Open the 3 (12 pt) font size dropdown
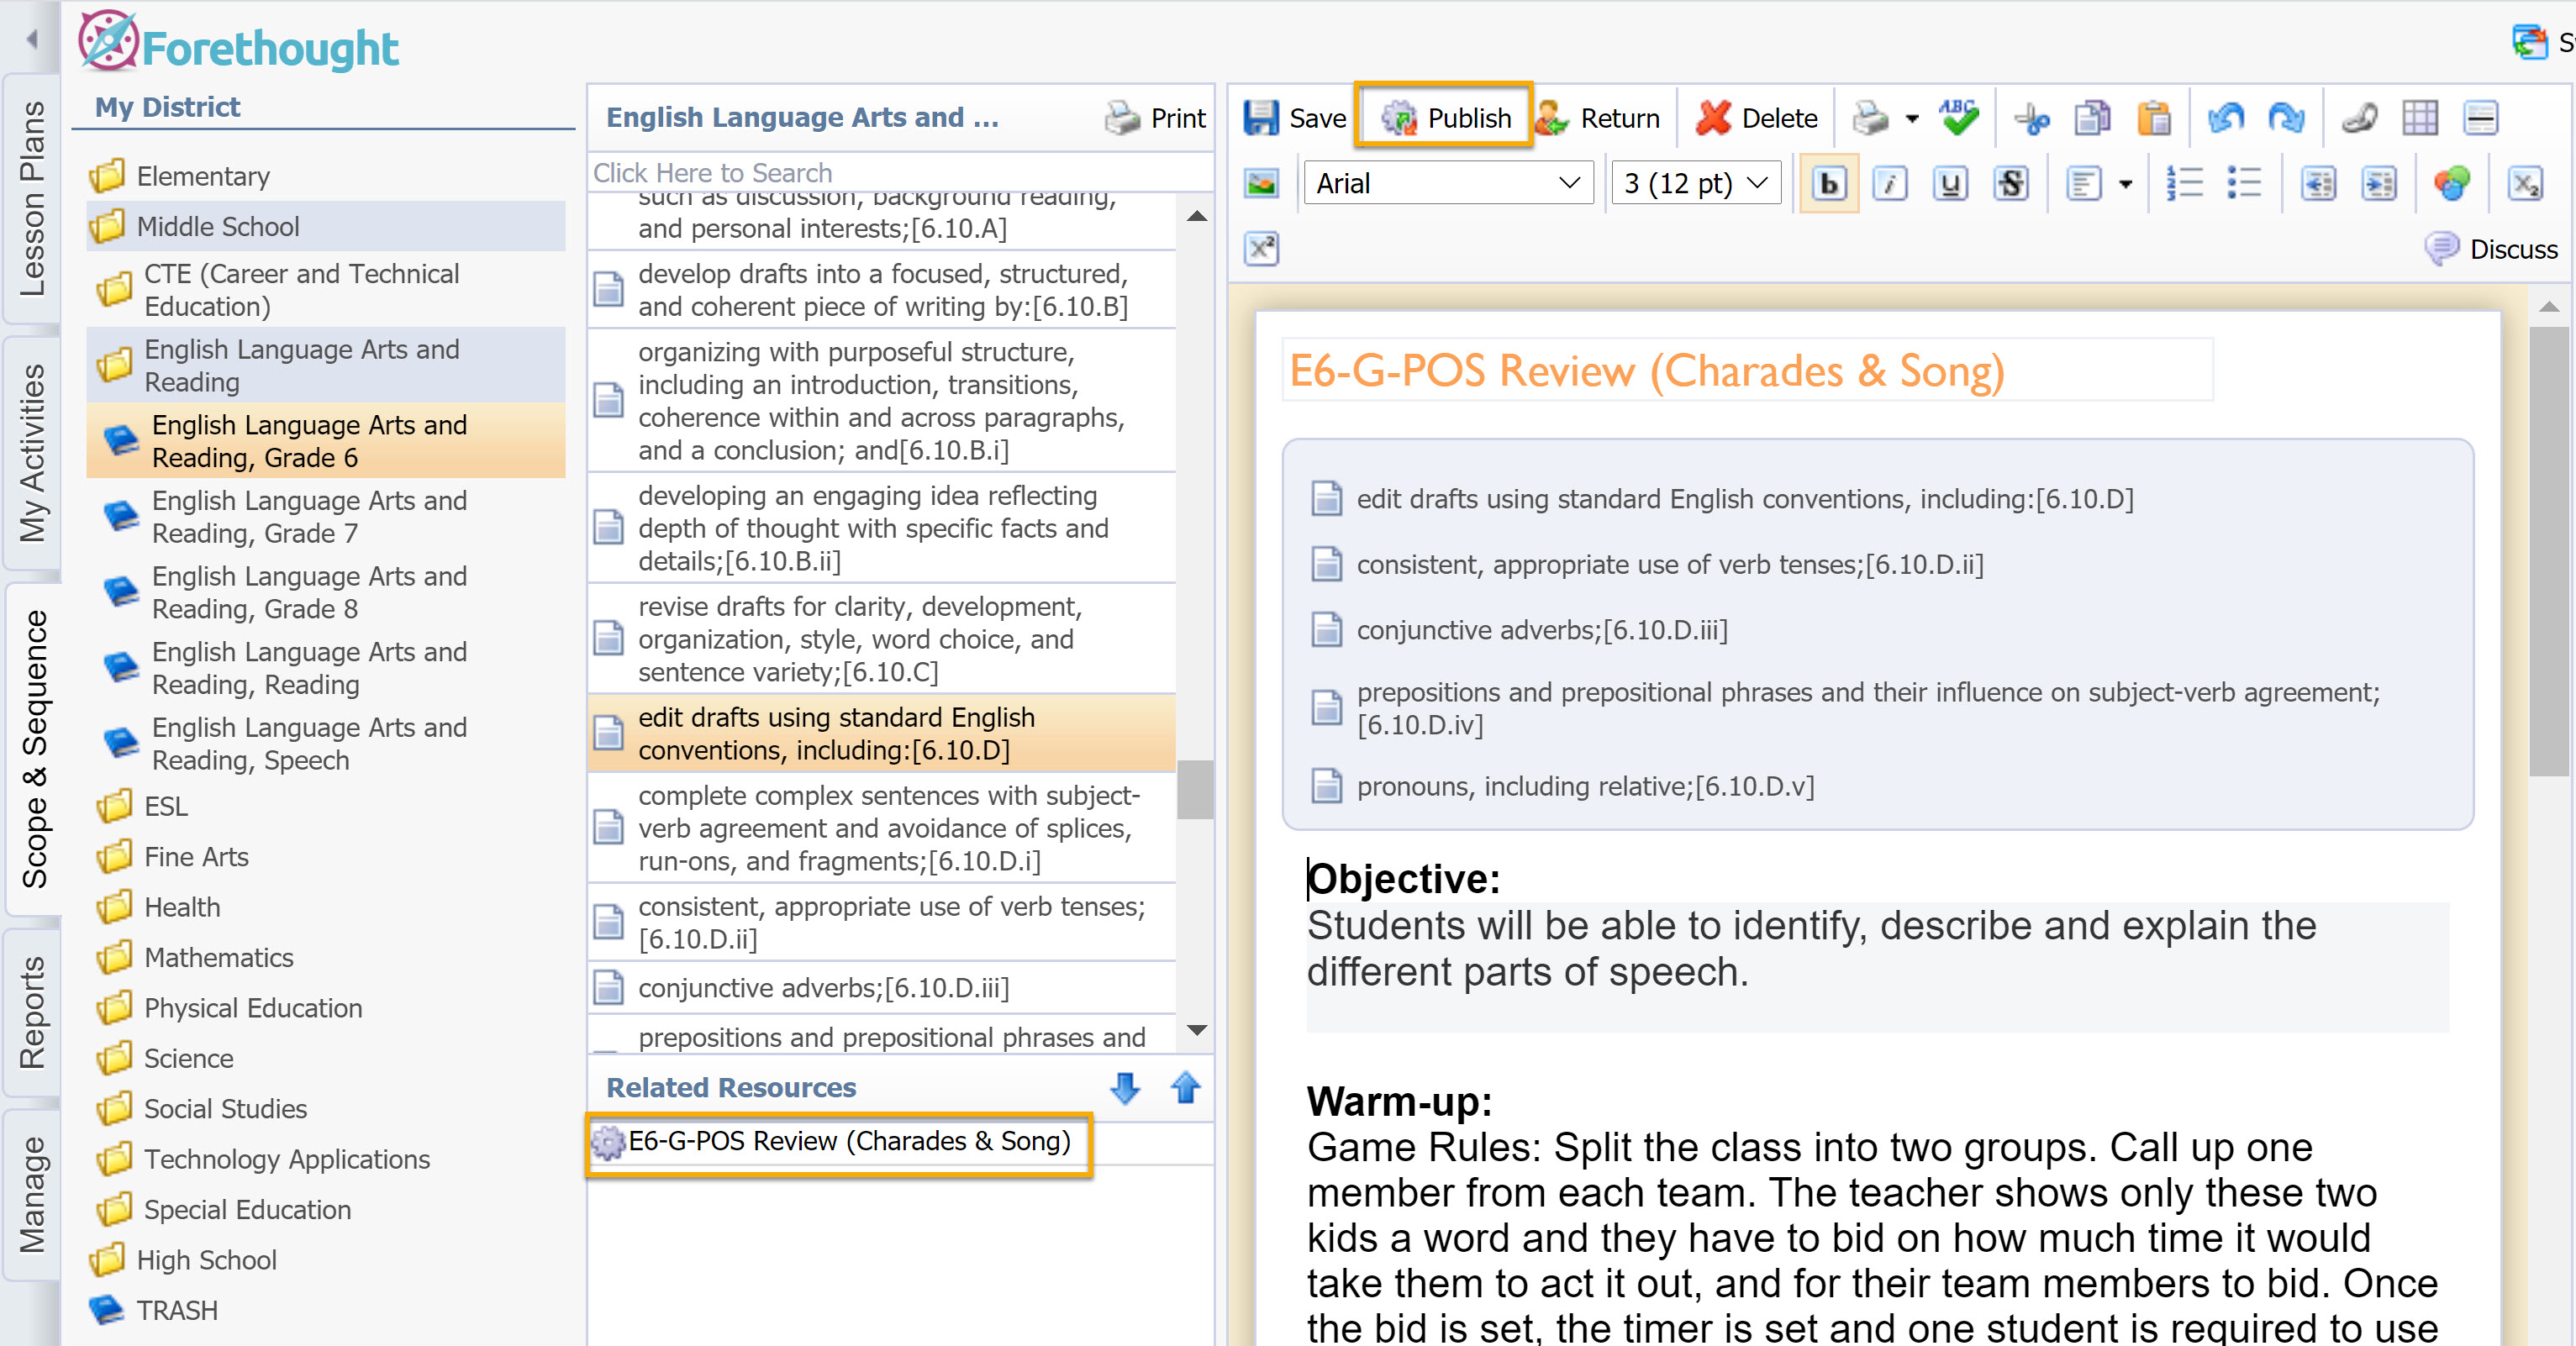The height and width of the screenshot is (1346, 2576). click(x=1696, y=183)
